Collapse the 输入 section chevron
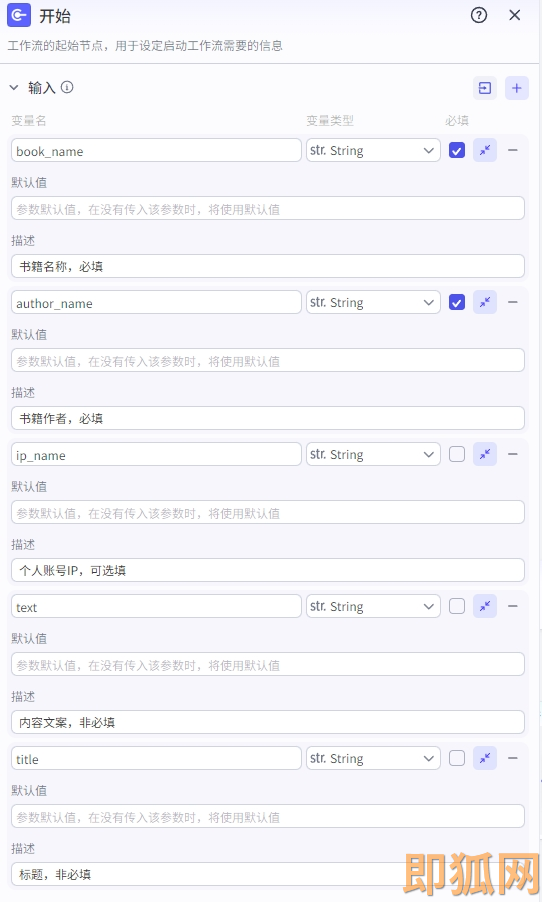 [14, 87]
